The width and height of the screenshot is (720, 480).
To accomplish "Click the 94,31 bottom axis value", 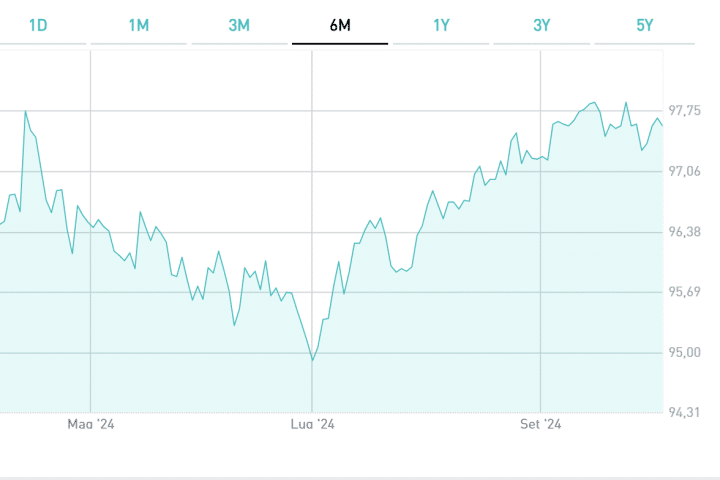I will pyautogui.click(x=684, y=413).
